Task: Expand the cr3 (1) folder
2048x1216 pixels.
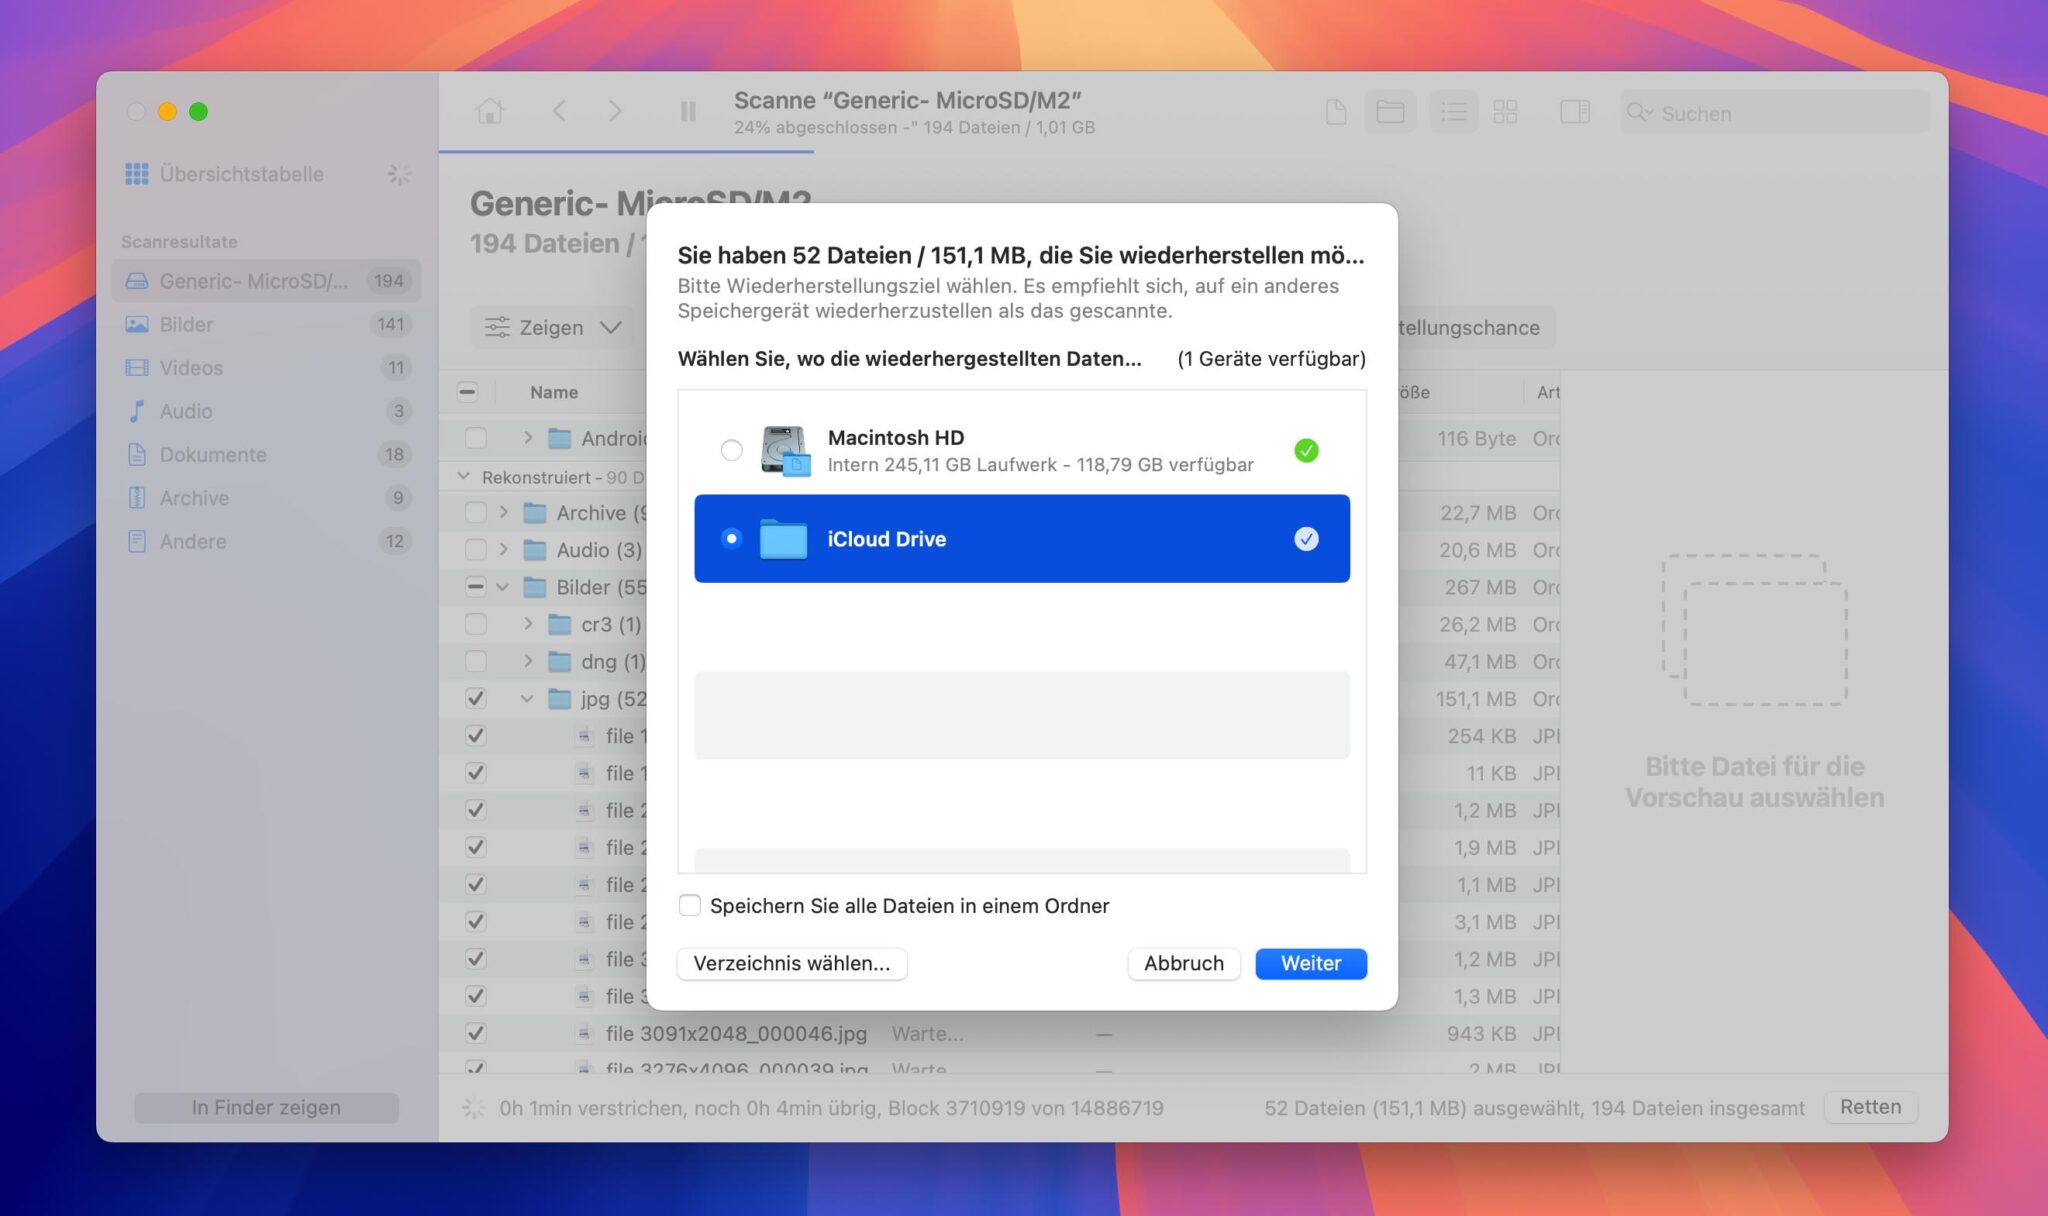Action: (x=528, y=624)
